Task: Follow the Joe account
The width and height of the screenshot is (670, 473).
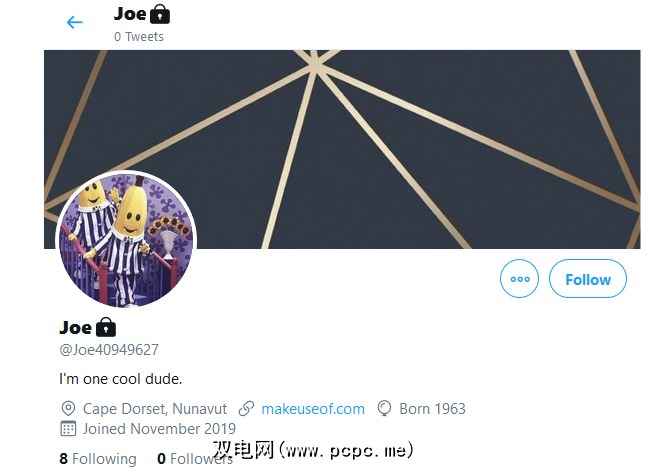Action: pyautogui.click(x=588, y=279)
